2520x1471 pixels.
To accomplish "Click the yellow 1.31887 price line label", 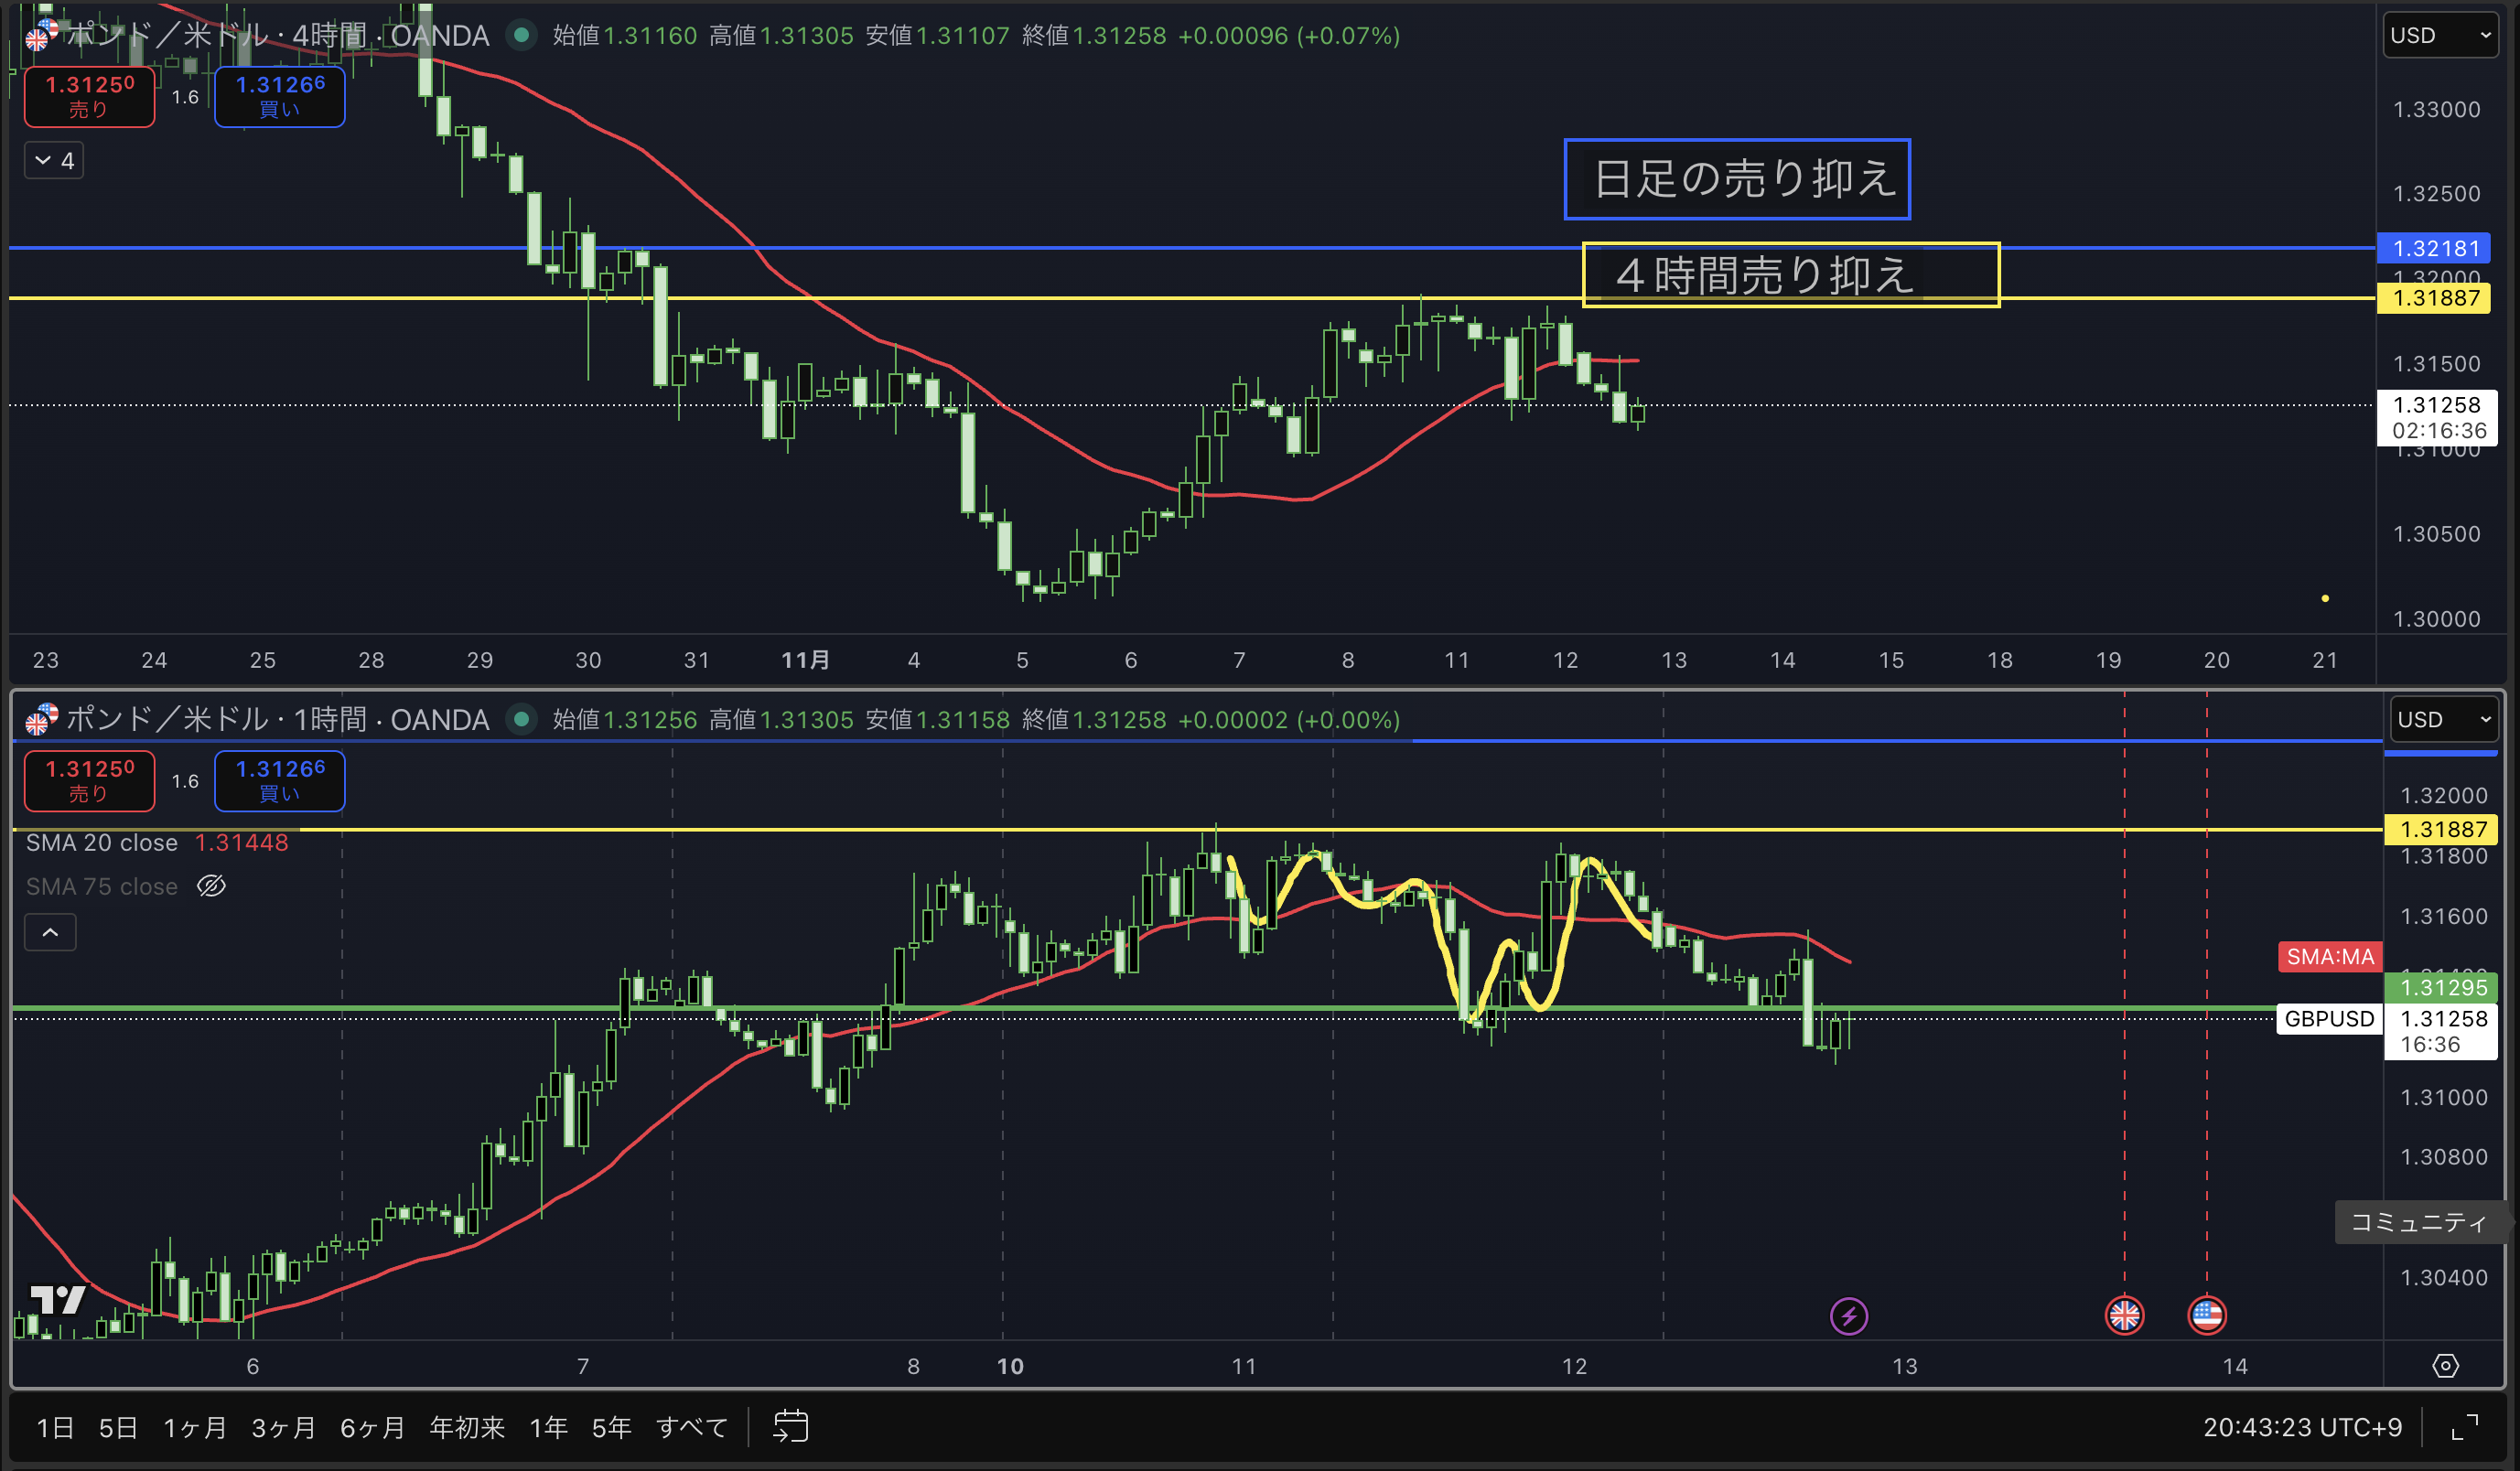I will (x=2432, y=298).
